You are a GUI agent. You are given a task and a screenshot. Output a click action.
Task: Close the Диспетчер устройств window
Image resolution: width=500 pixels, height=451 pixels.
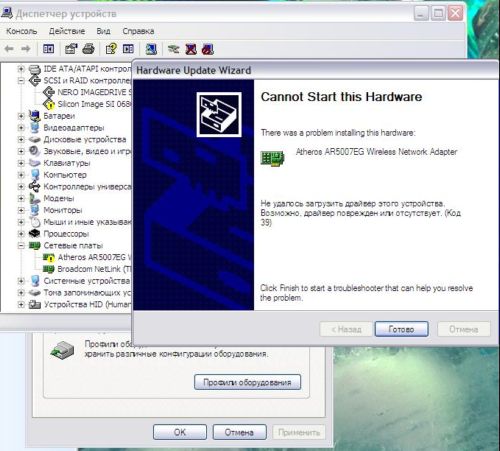[455, 13]
